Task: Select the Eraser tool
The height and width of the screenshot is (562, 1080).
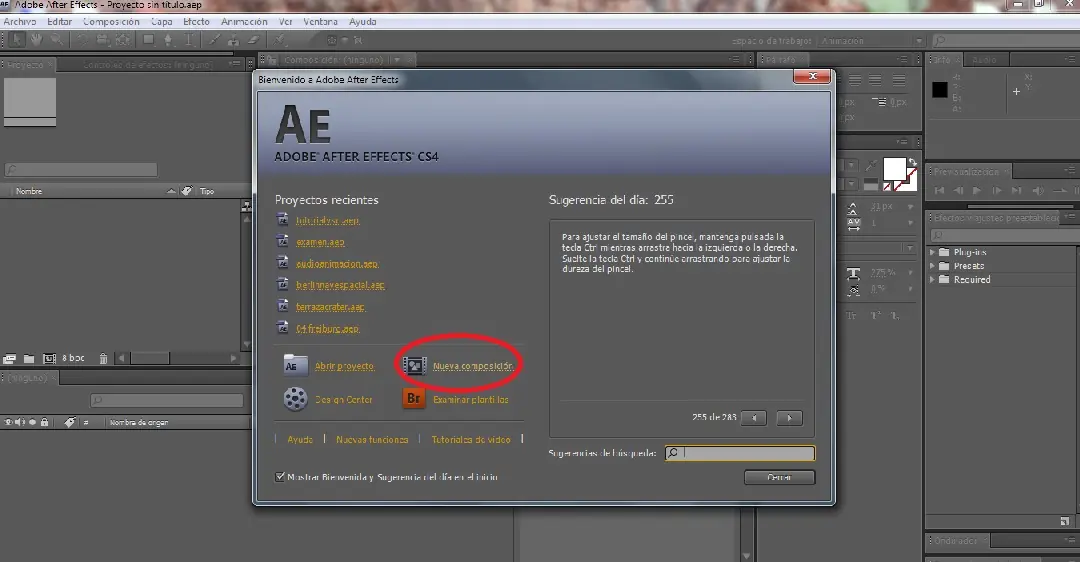Action: tap(254, 40)
